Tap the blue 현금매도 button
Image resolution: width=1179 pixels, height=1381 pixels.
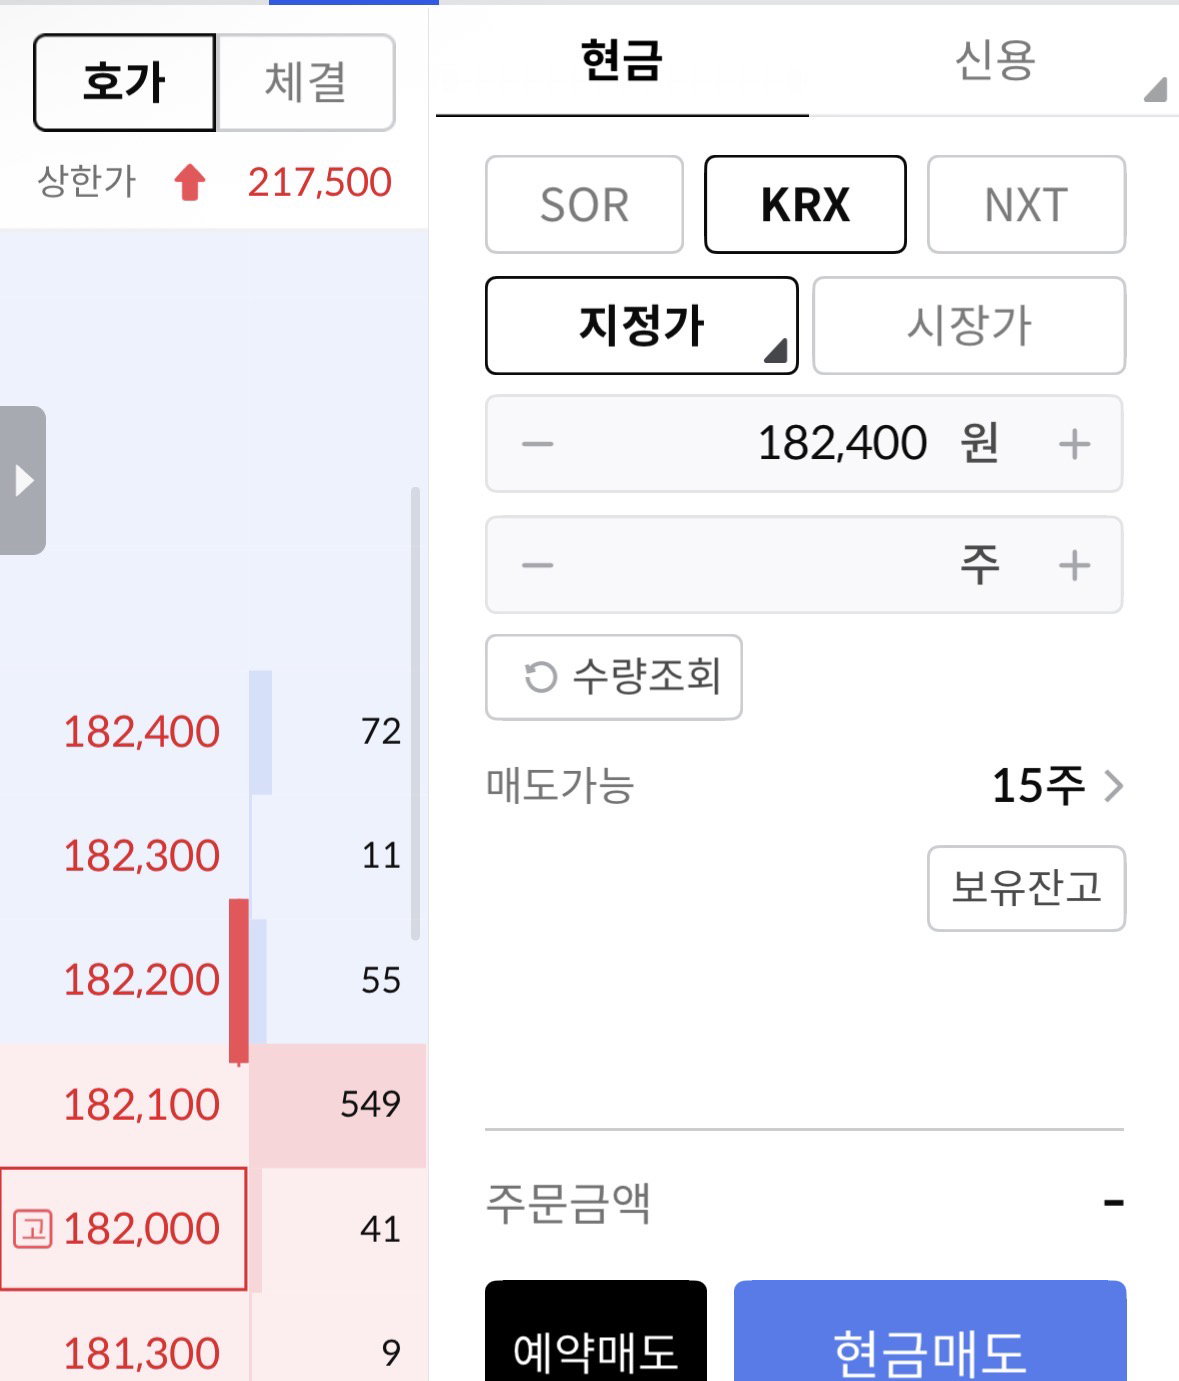930,1331
